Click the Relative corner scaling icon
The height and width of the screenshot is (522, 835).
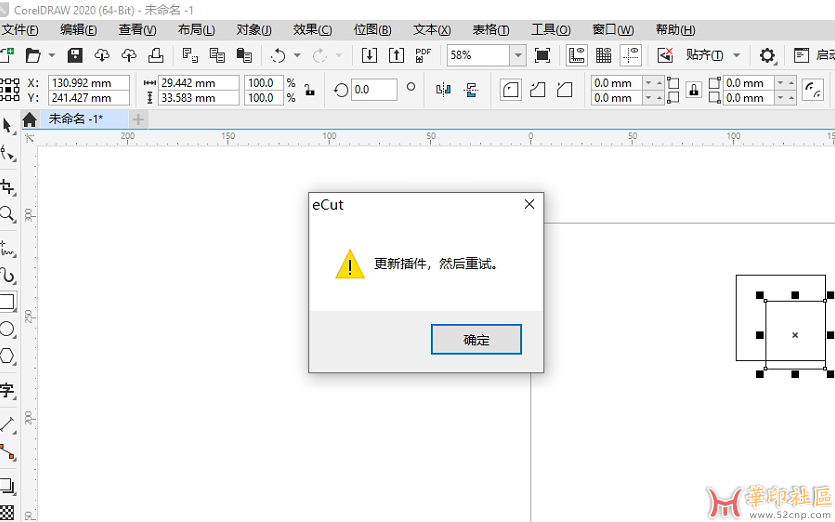[x=813, y=89]
